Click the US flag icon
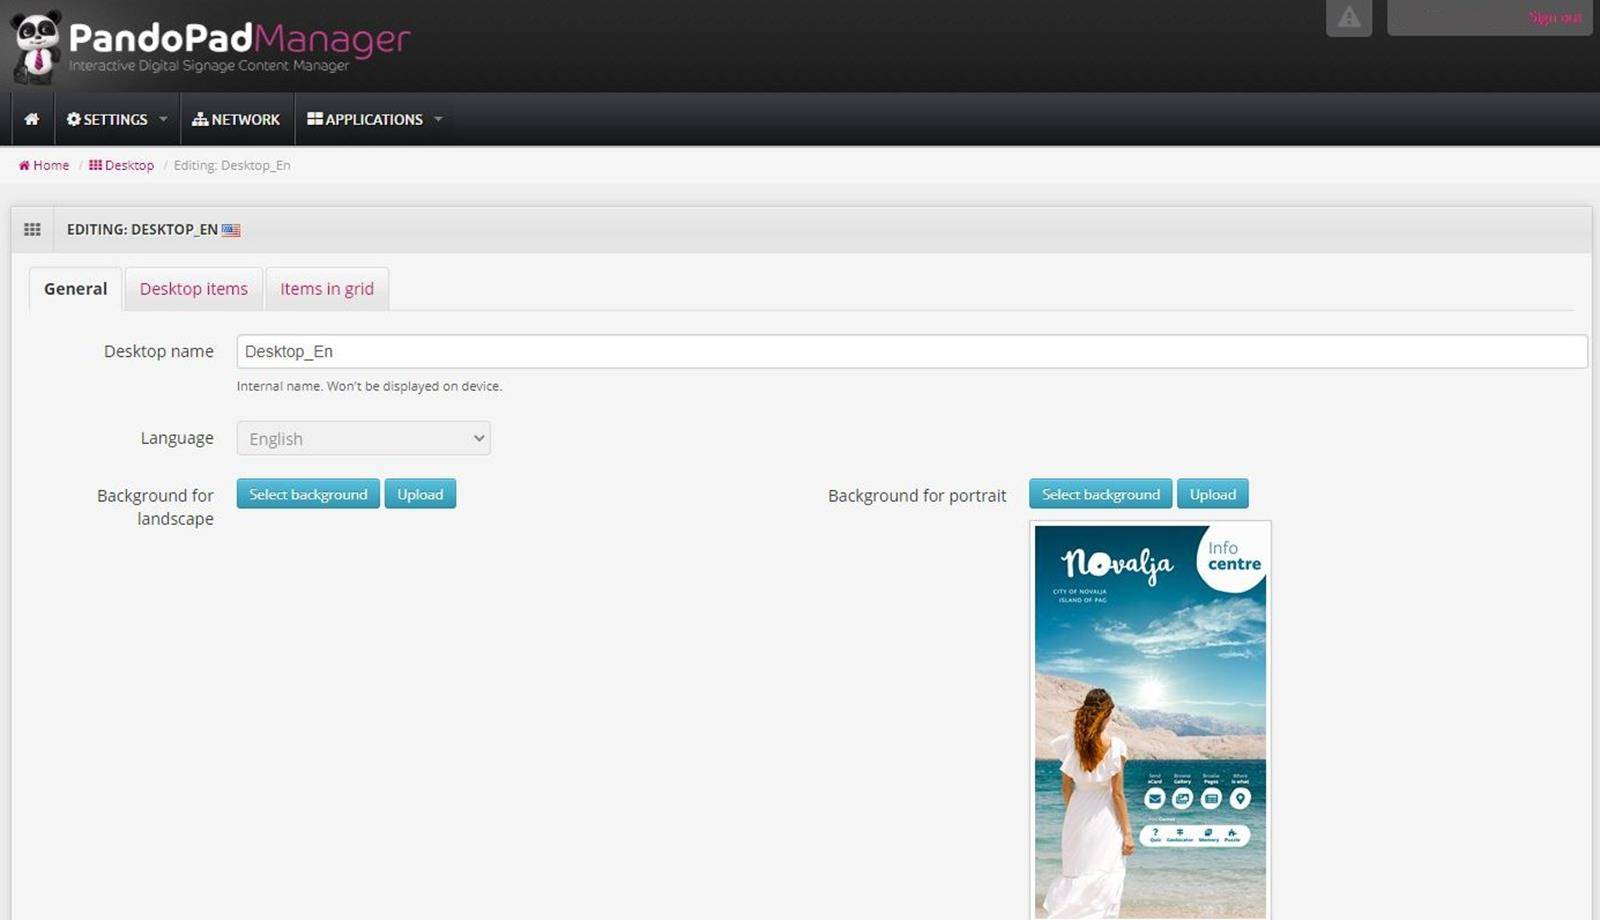Screen dimensions: 1600x920 point(231,230)
